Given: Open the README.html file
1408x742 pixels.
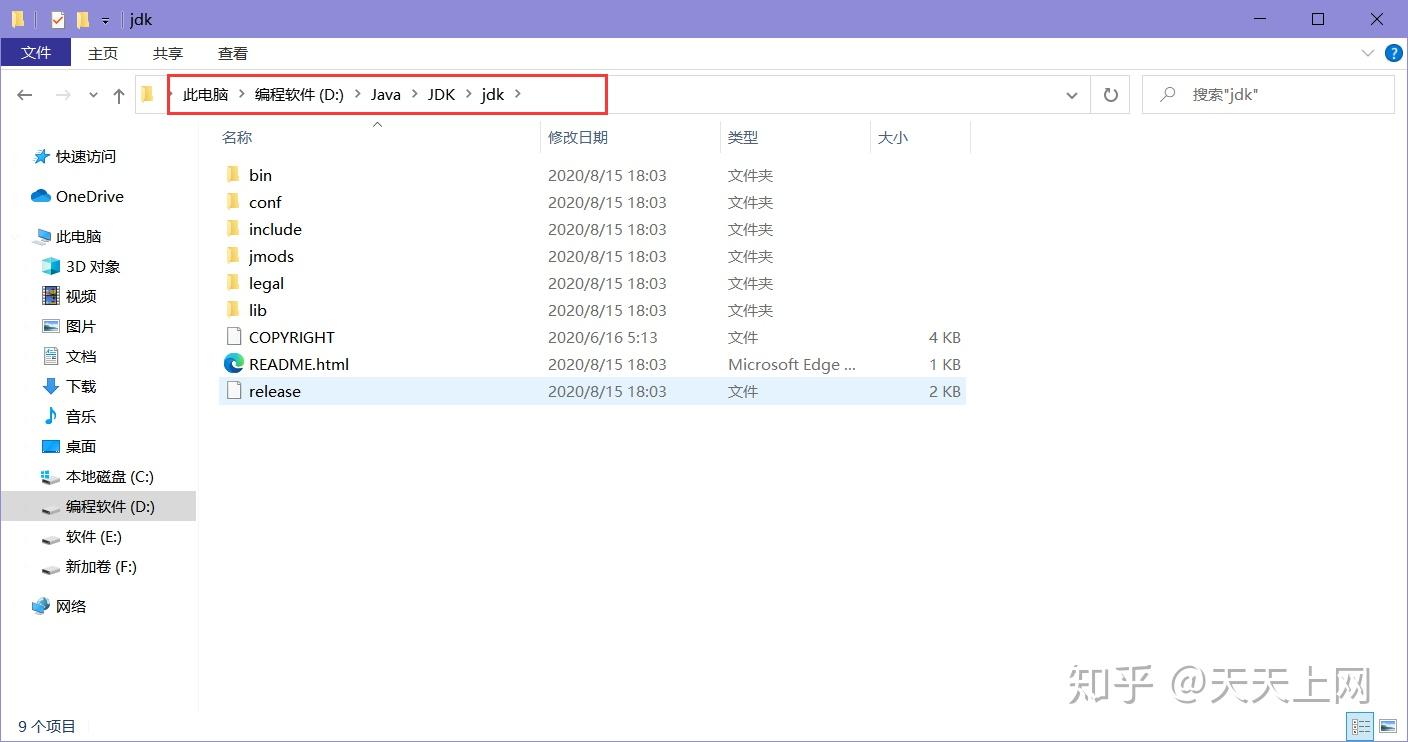Looking at the screenshot, I should point(297,363).
